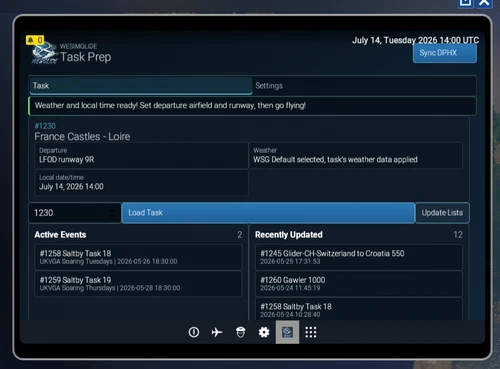
Task: Click the Weather WSG Default box
Action: pyautogui.click(x=356, y=156)
